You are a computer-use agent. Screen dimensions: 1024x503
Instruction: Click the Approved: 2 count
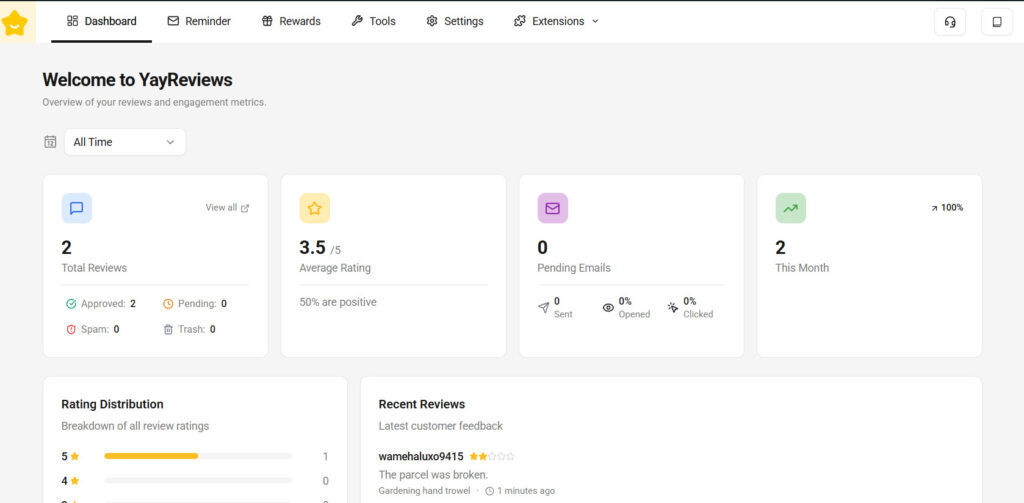click(x=101, y=304)
